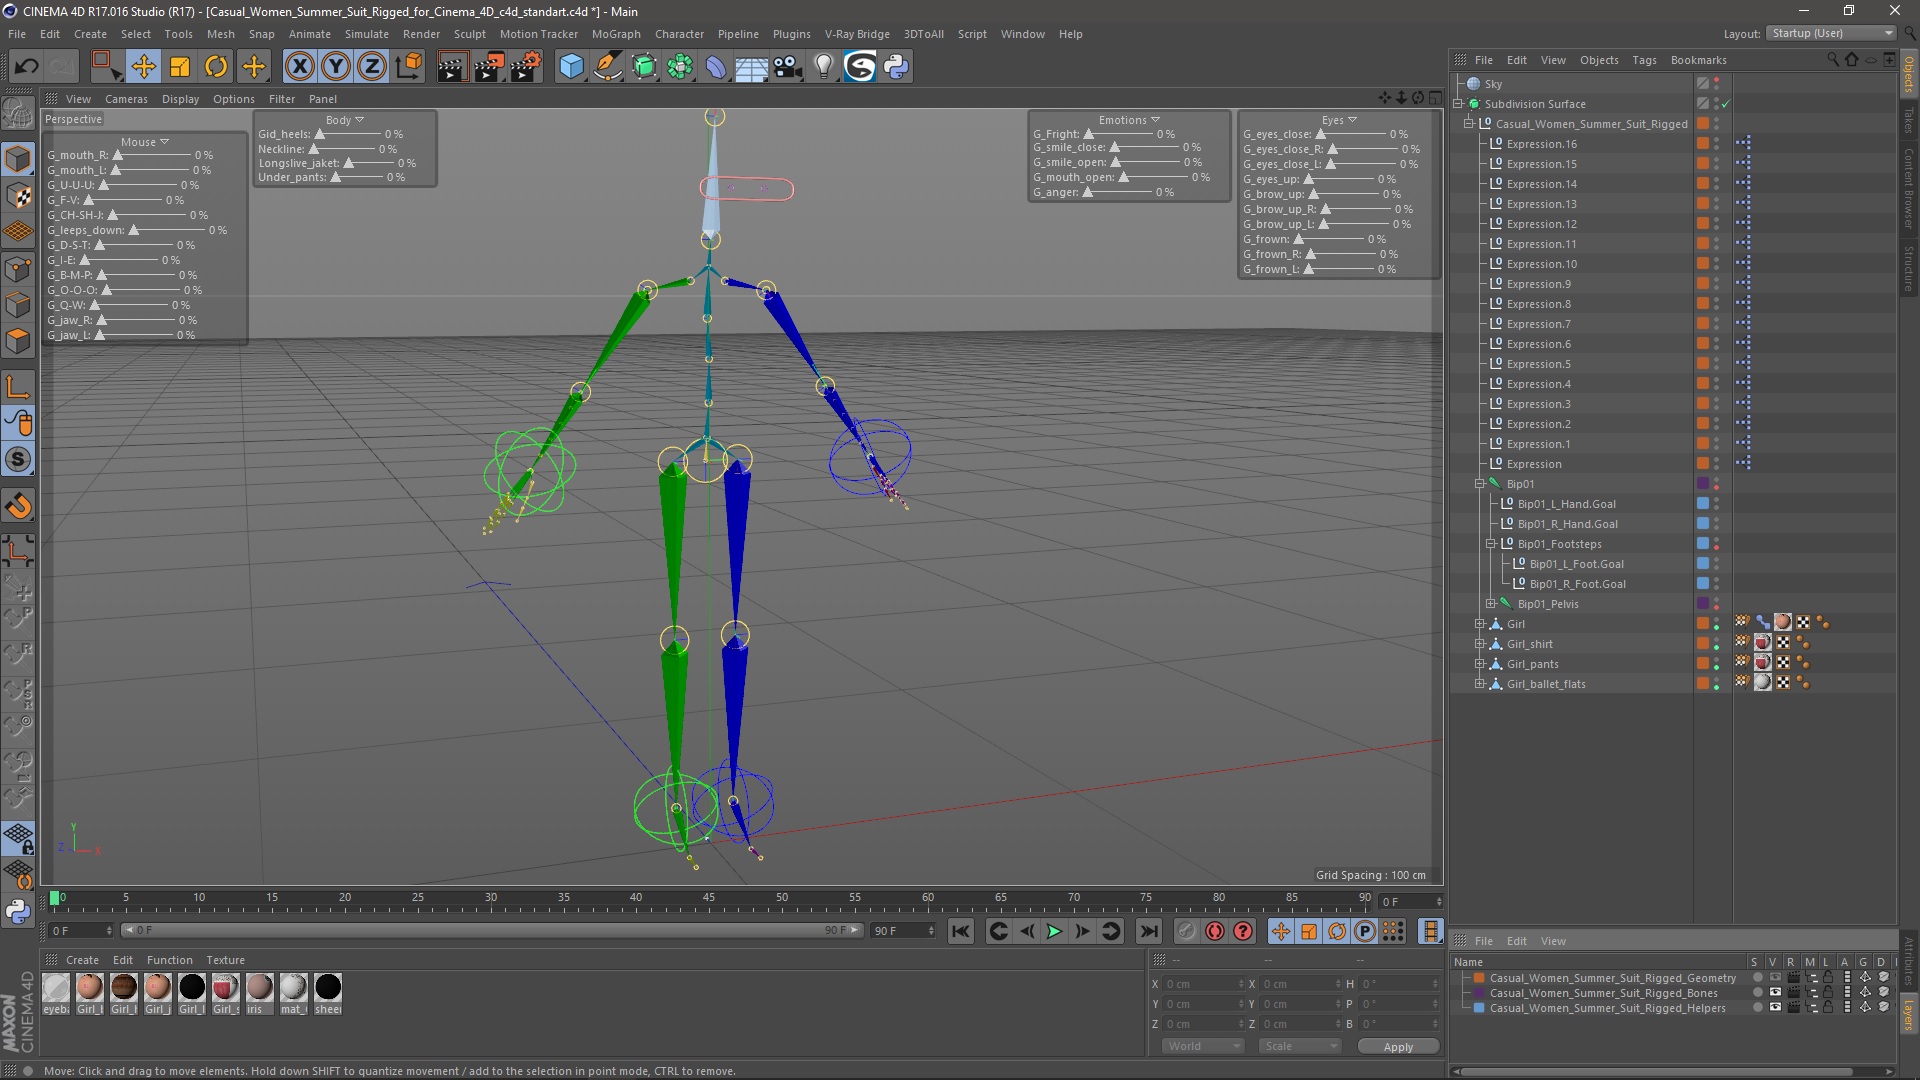Open the Scale mode dropdown
1920x1080 pixels.
[1299, 1046]
